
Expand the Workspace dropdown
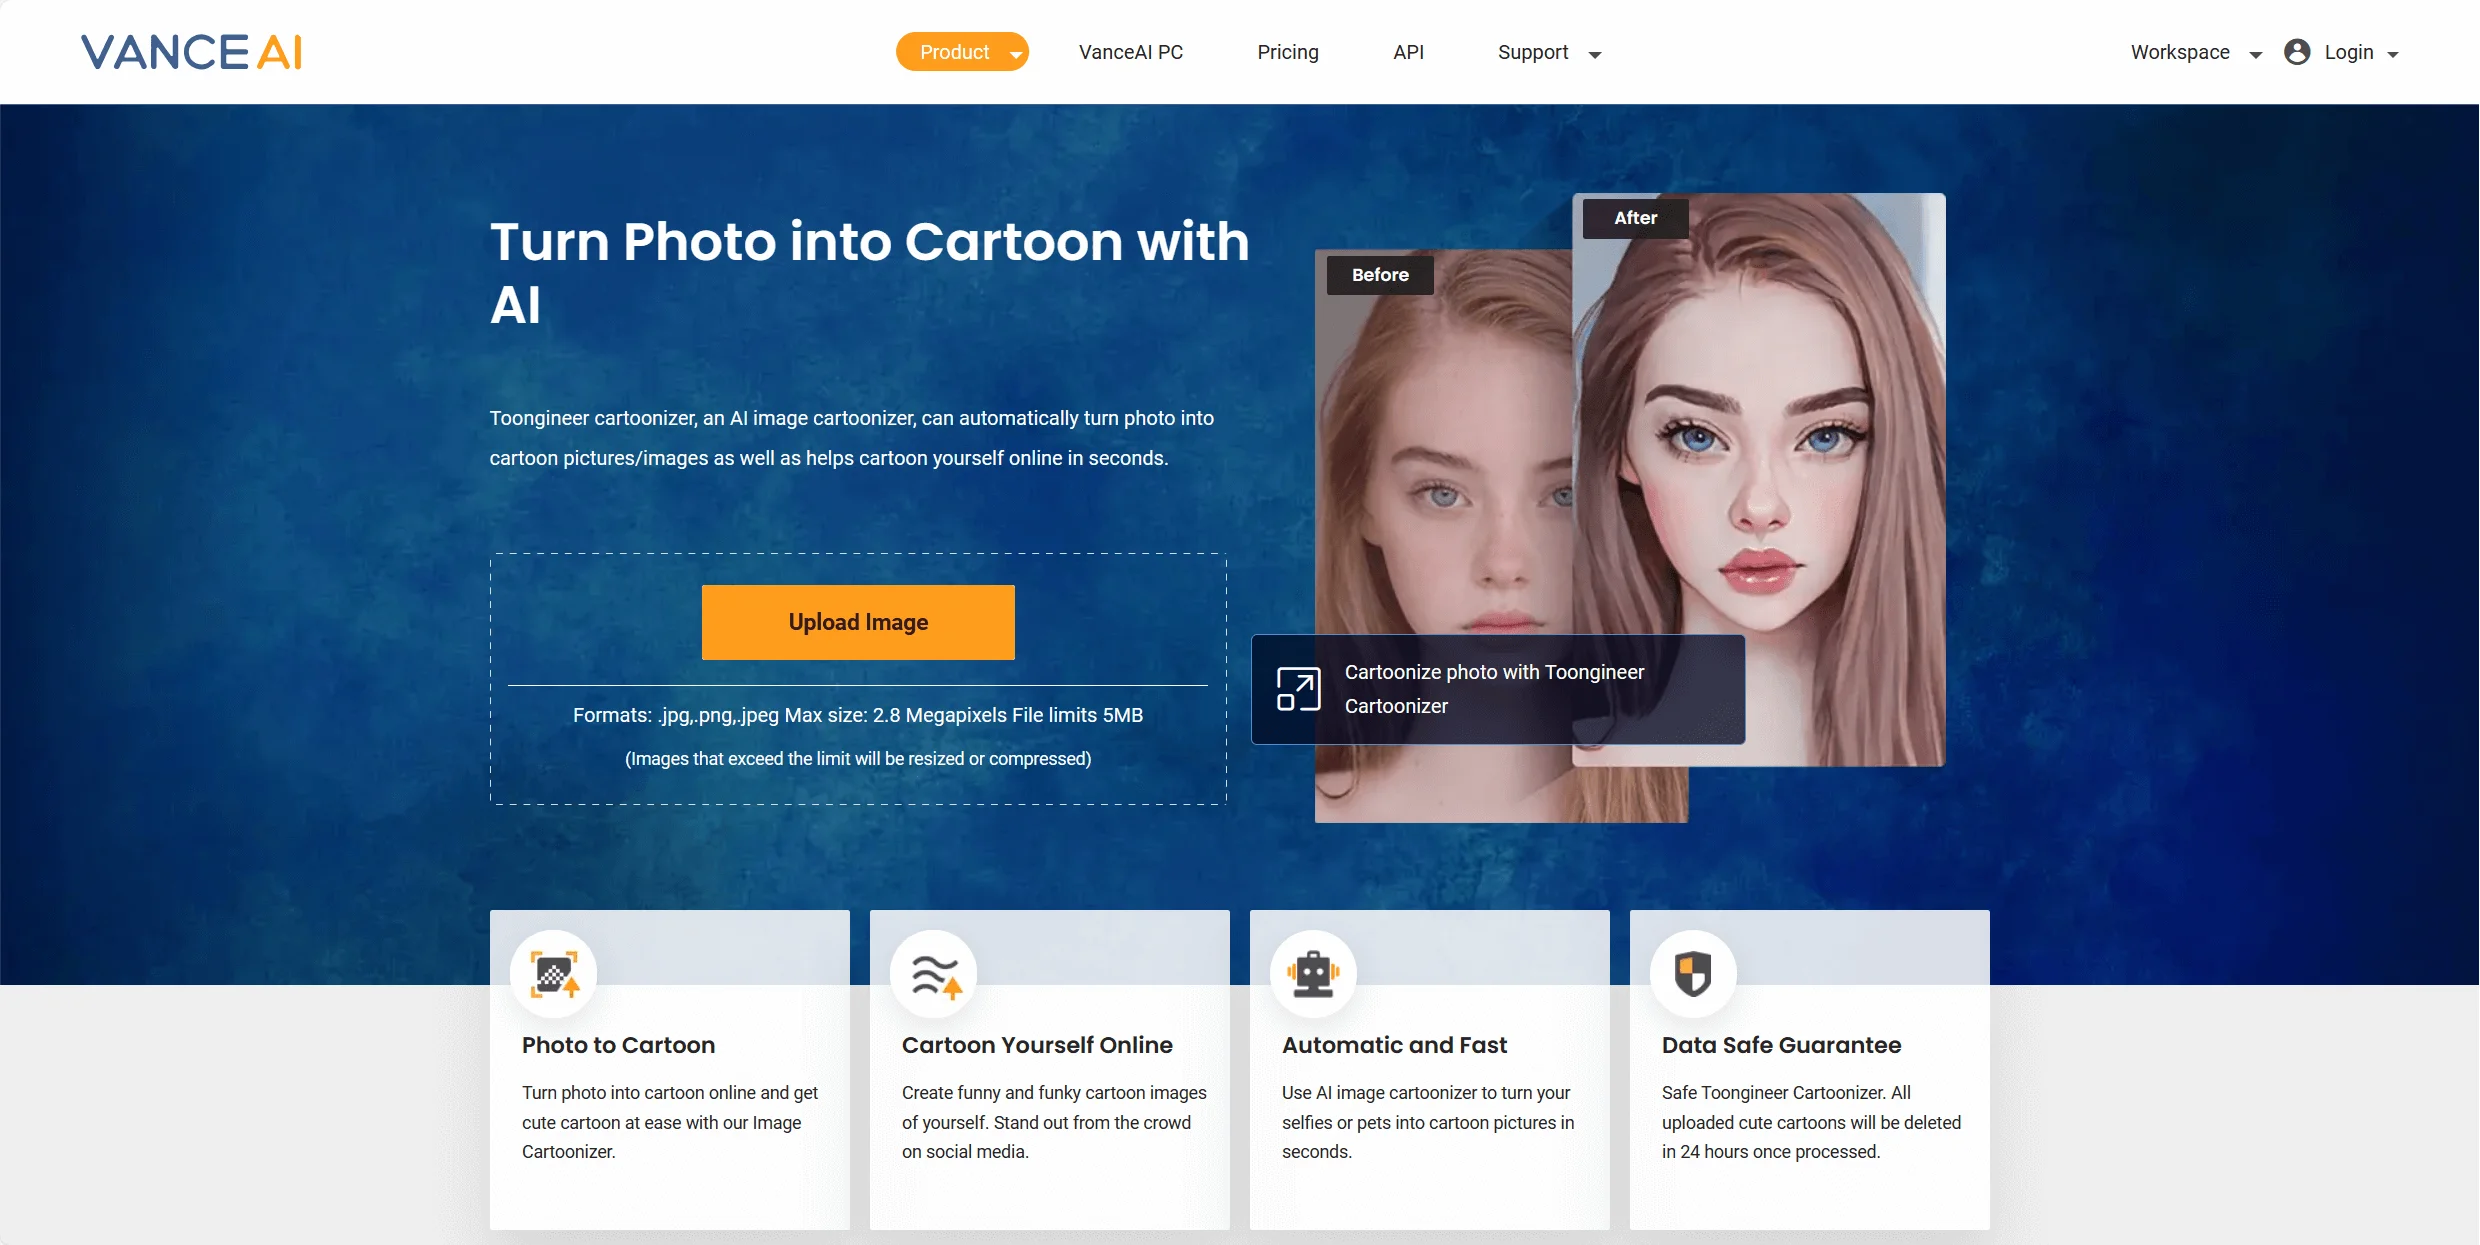2196,52
